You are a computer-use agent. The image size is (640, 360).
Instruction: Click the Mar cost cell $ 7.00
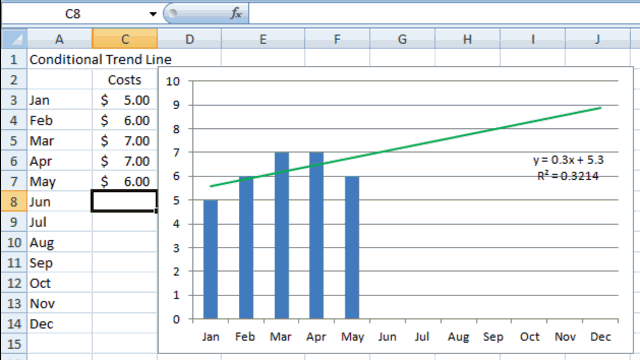125,141
